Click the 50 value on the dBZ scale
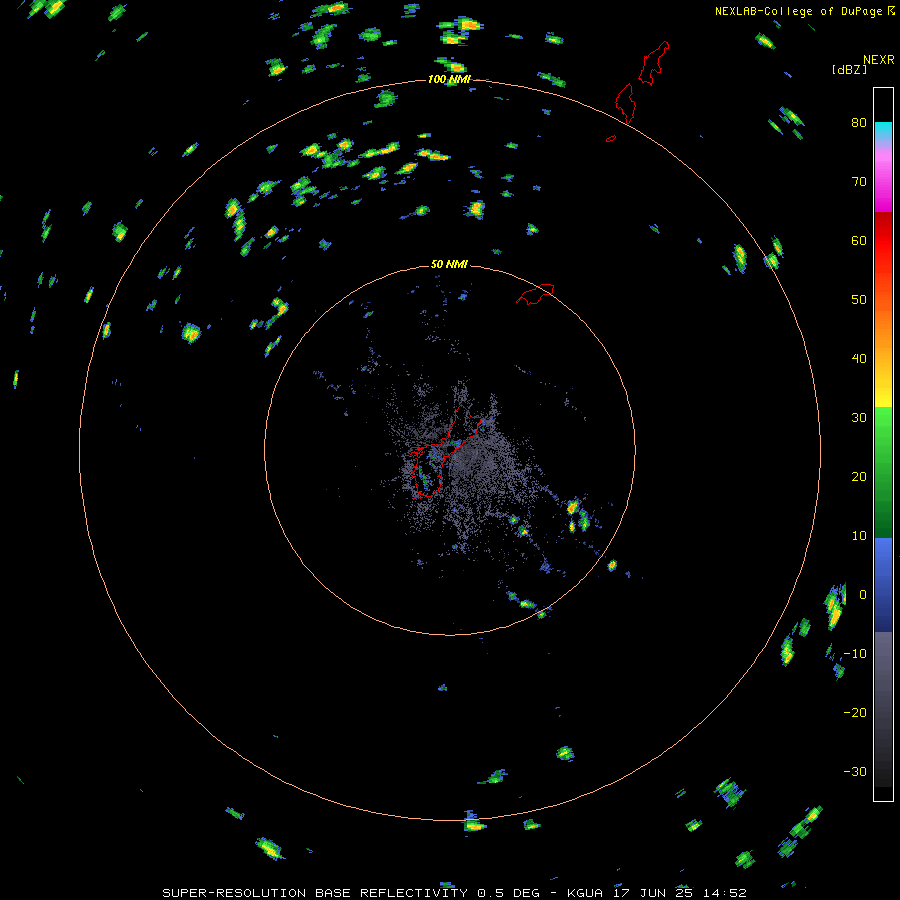The height and width of the screenshot is (900, 900). (x=859, y=300)
